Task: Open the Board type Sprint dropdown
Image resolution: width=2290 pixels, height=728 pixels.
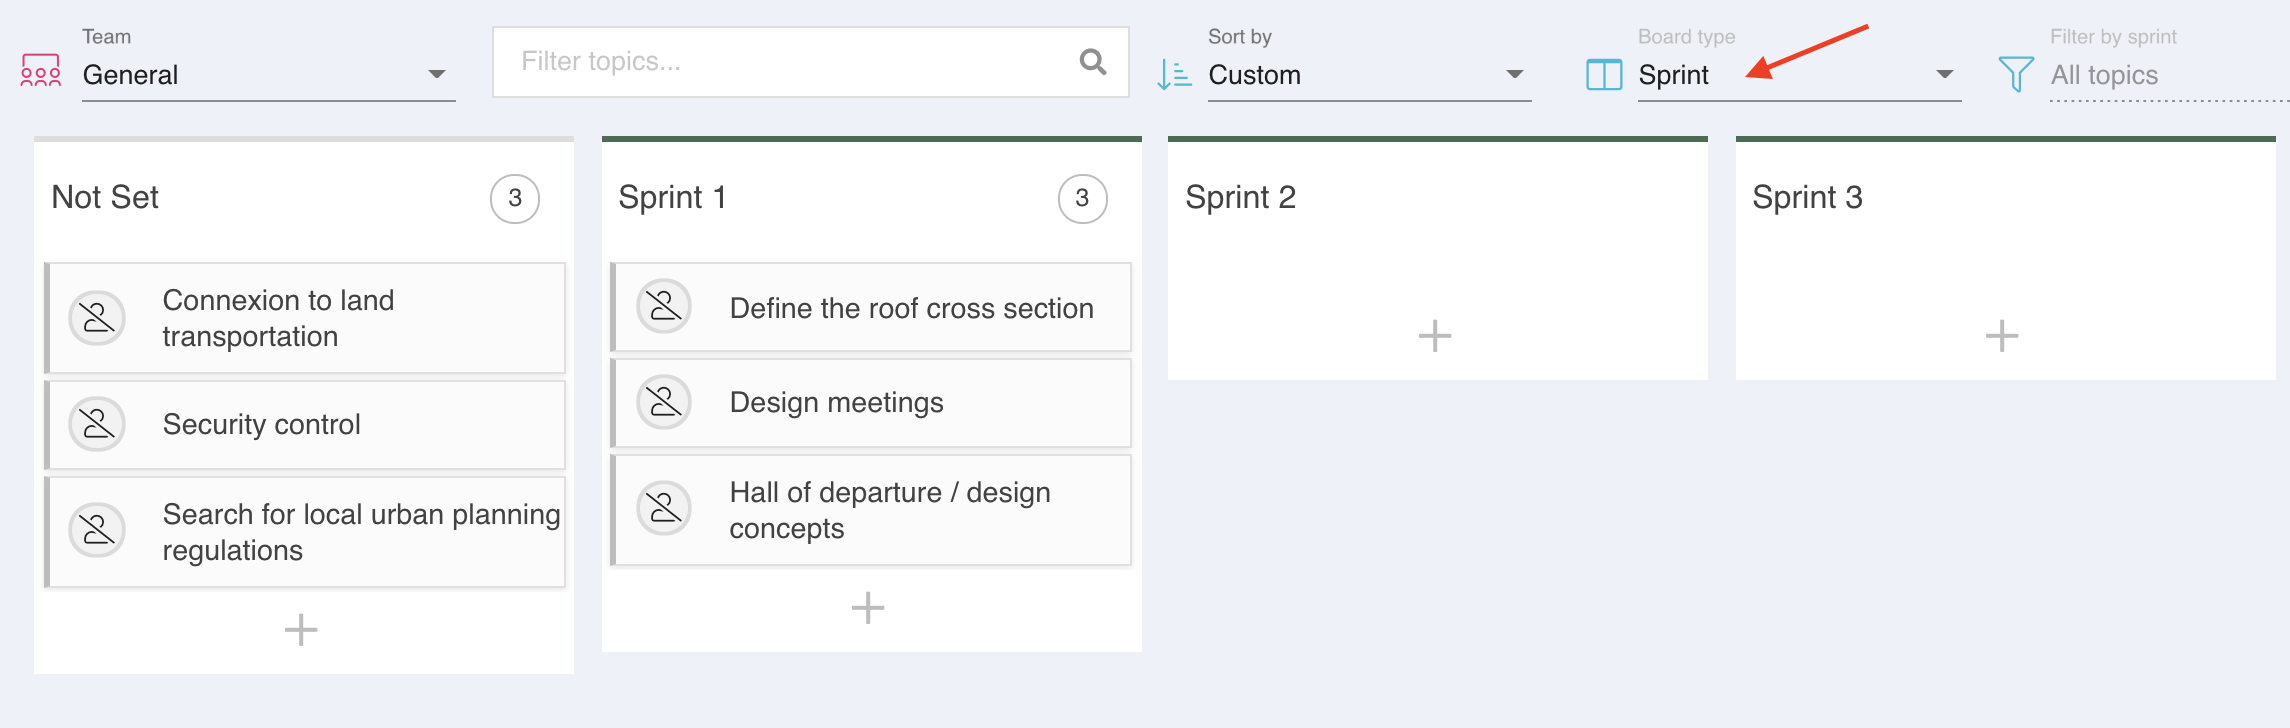Action: [x=1799, y=75]
